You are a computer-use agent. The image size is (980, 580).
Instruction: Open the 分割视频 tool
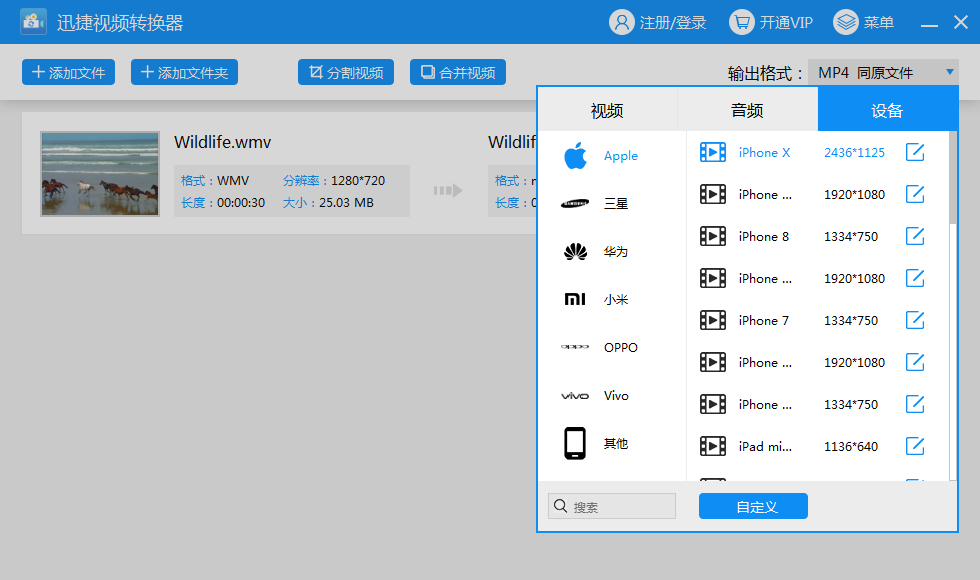point(346,72)
